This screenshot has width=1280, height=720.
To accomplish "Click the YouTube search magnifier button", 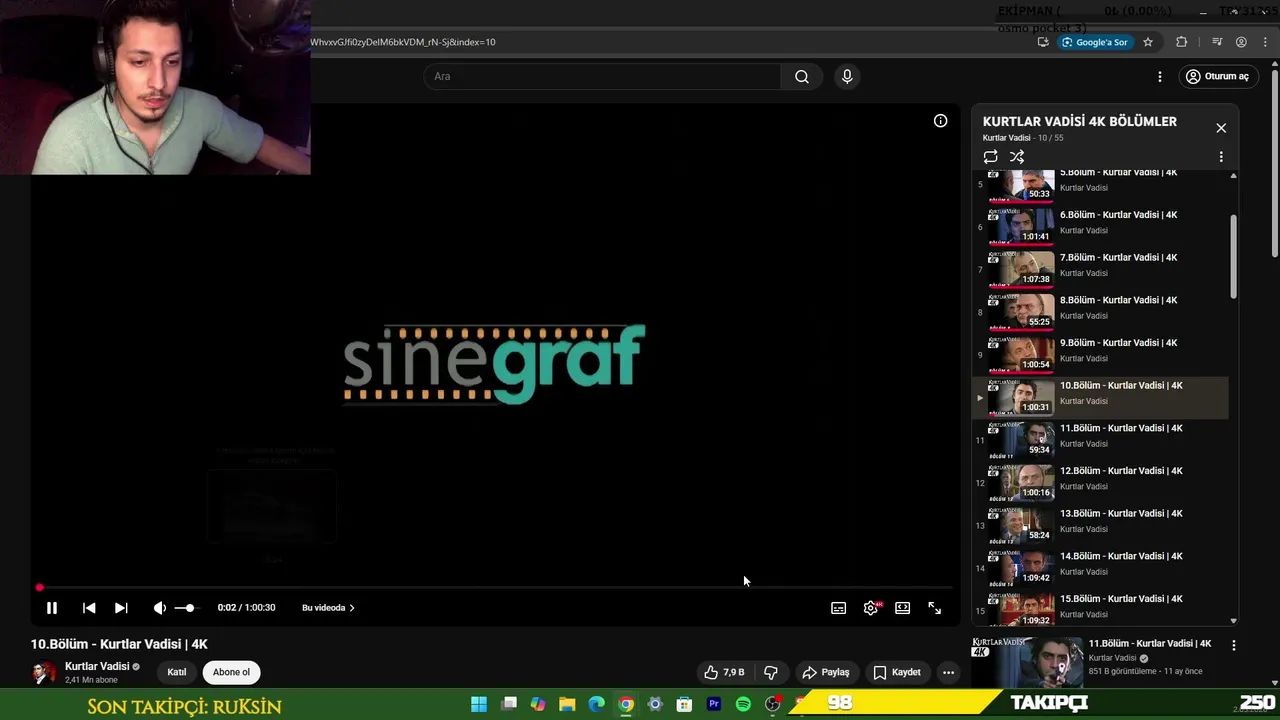I will point(802,77).
